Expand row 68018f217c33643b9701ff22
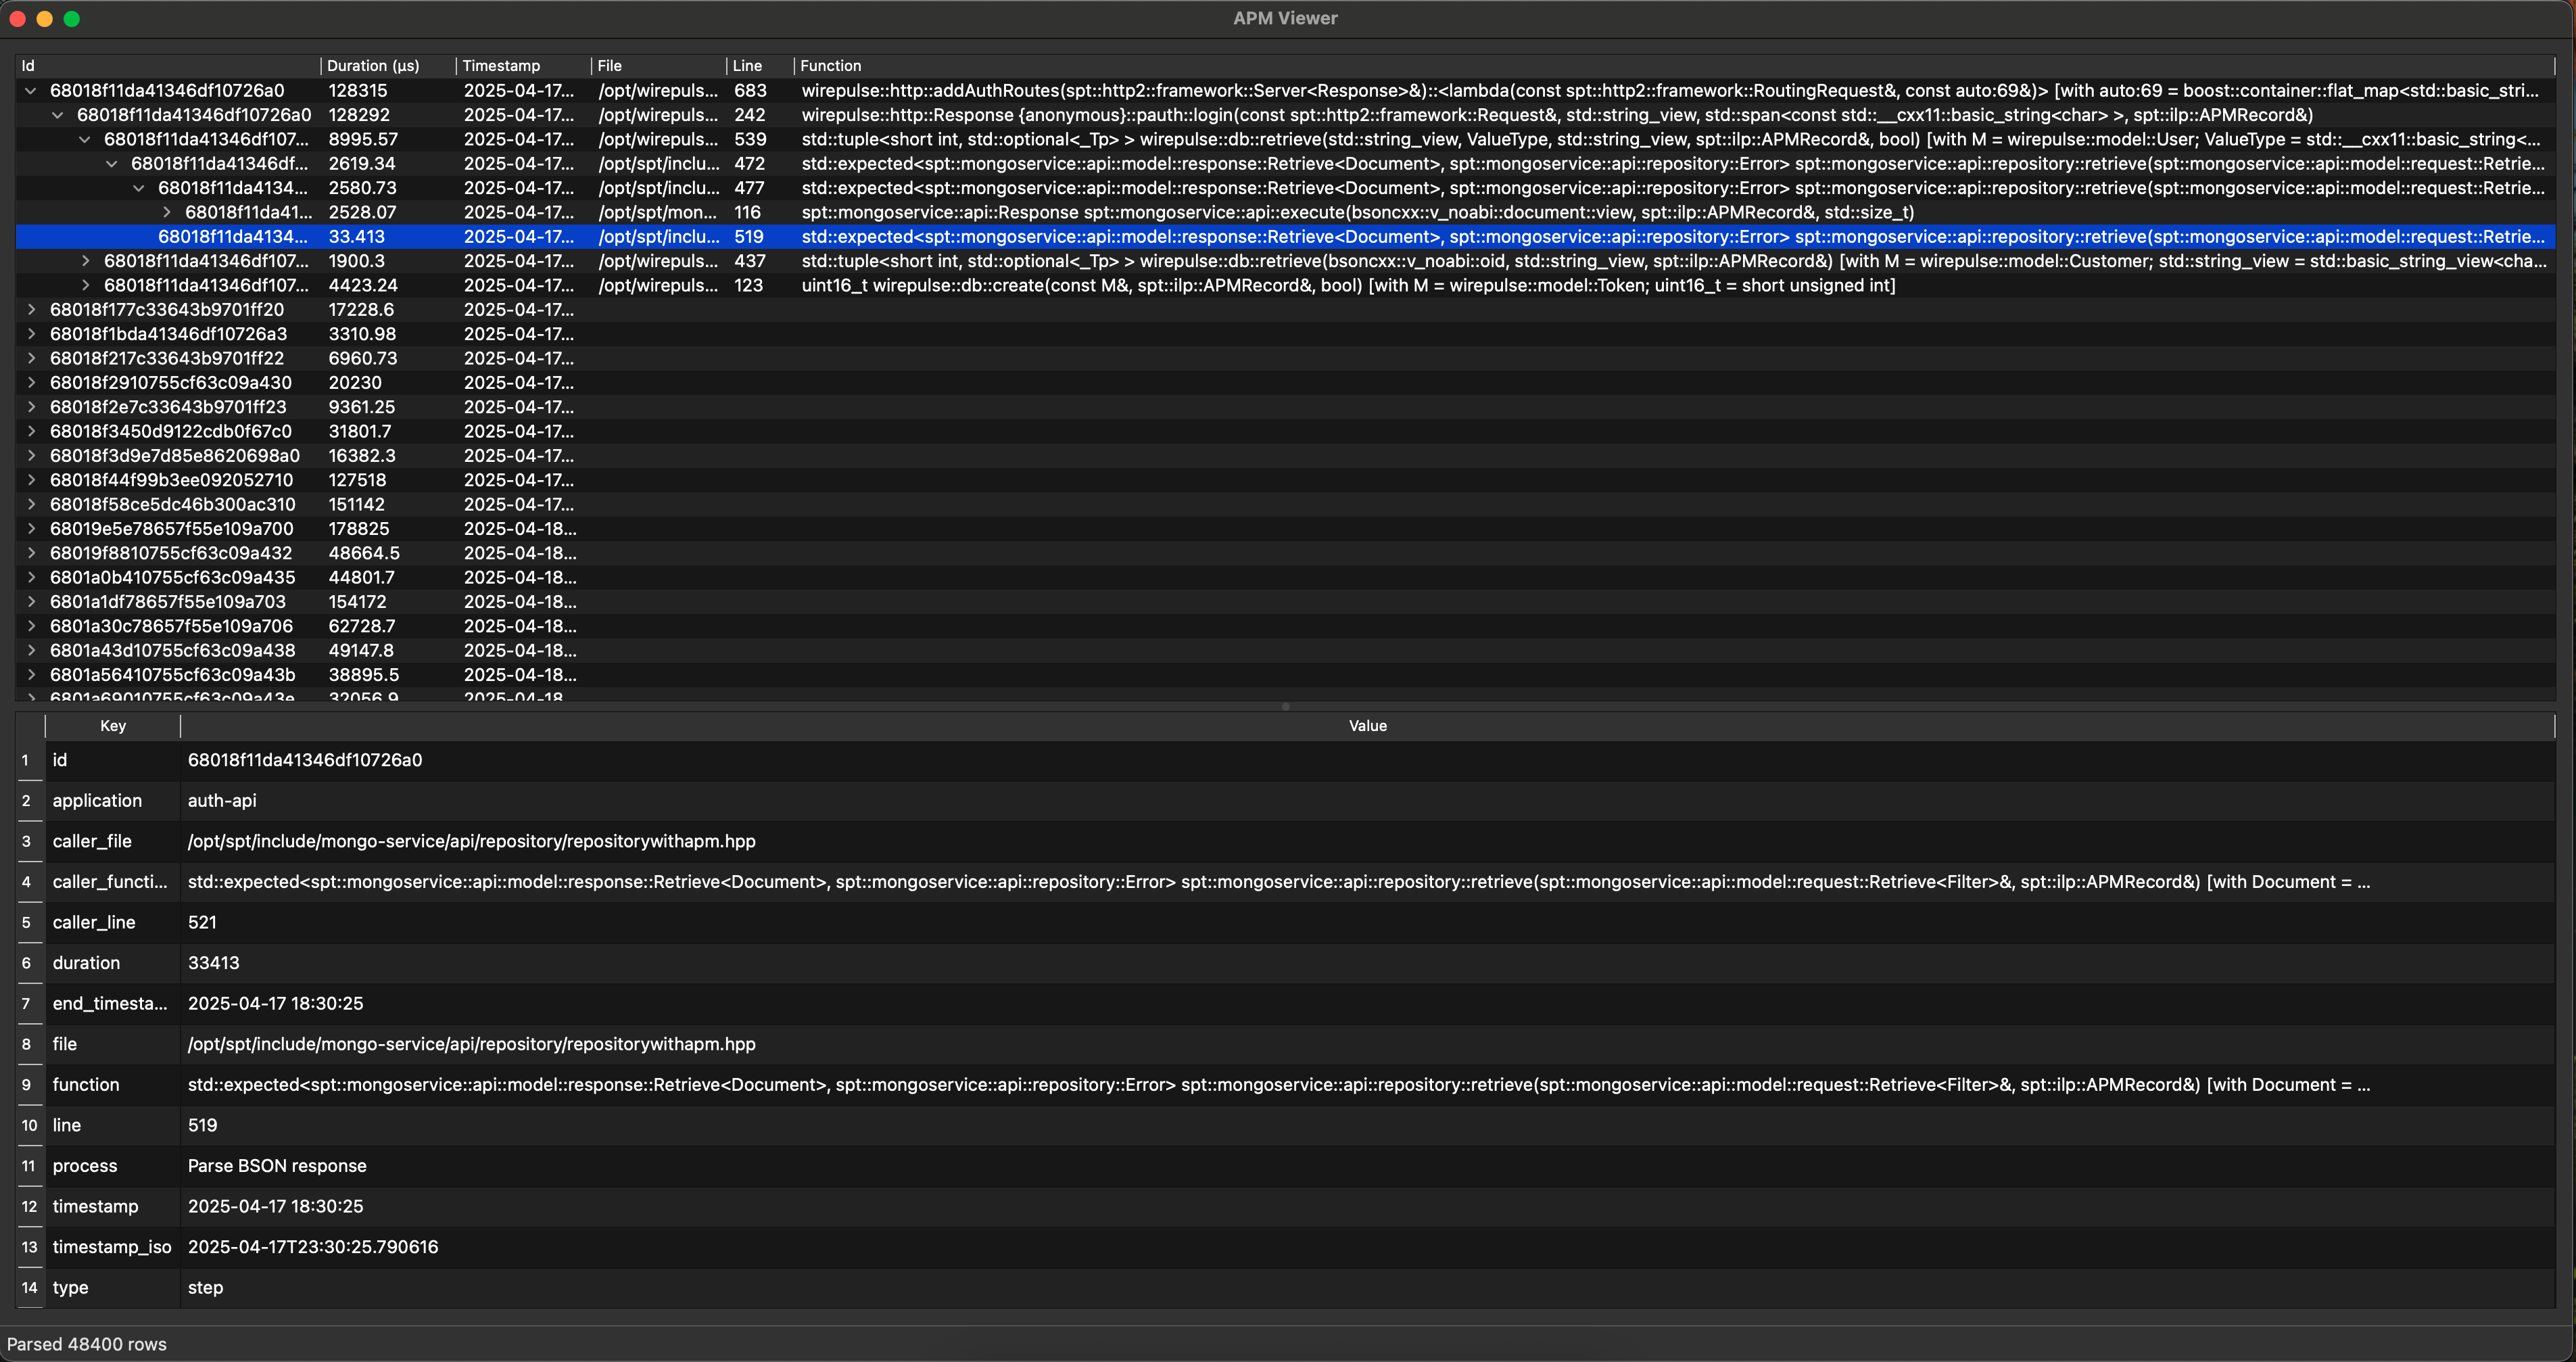The height and width of the screenshot is (1362, 2576). coord(31,359)
